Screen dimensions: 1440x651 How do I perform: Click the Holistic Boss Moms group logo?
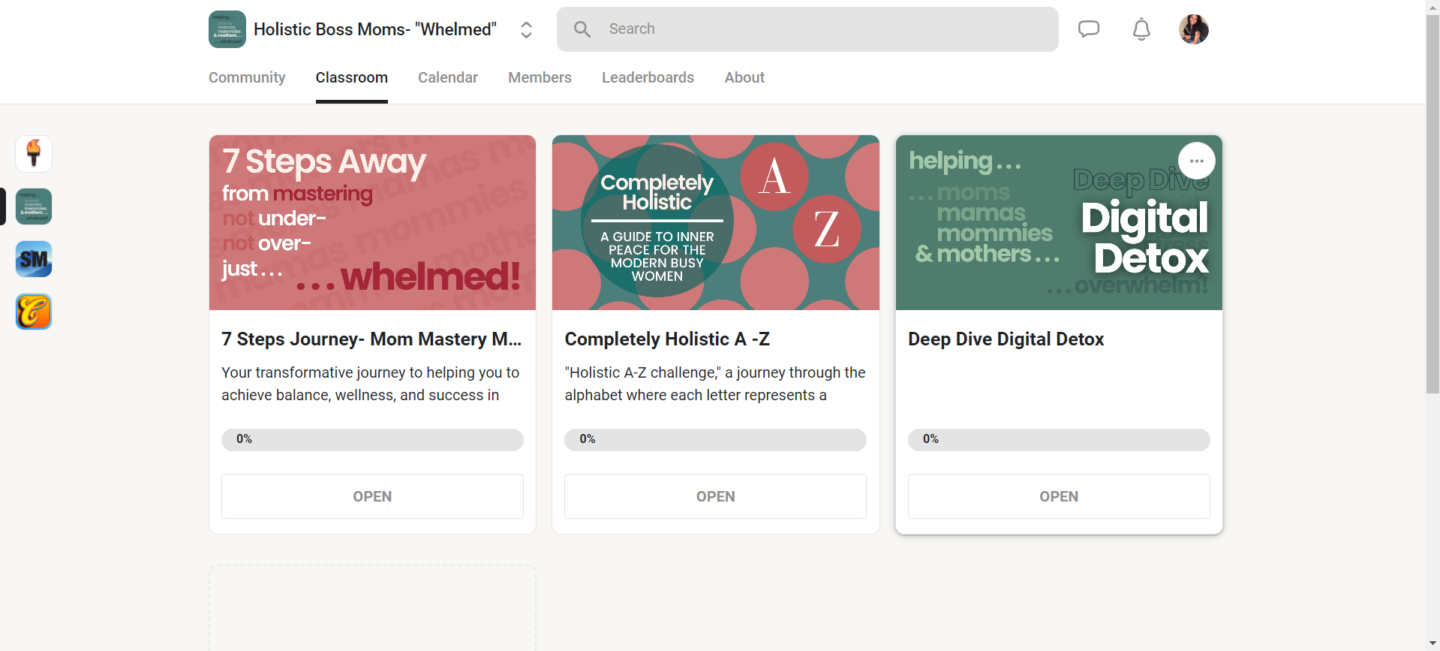click(x=227, y=29)
